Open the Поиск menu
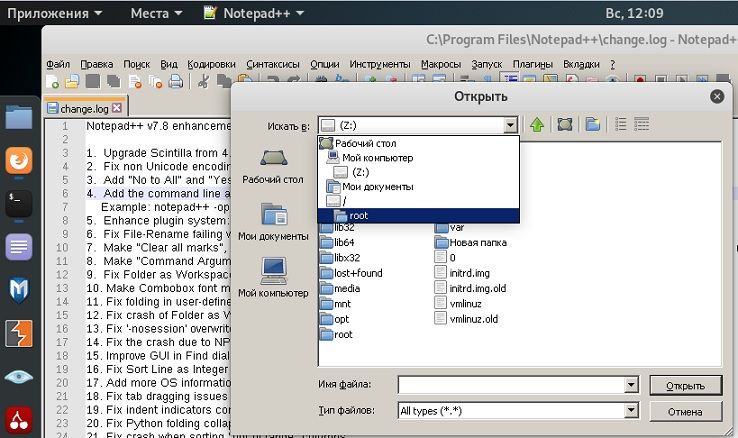The width and height of the screenshot is (738, 438). click(136, 64)
